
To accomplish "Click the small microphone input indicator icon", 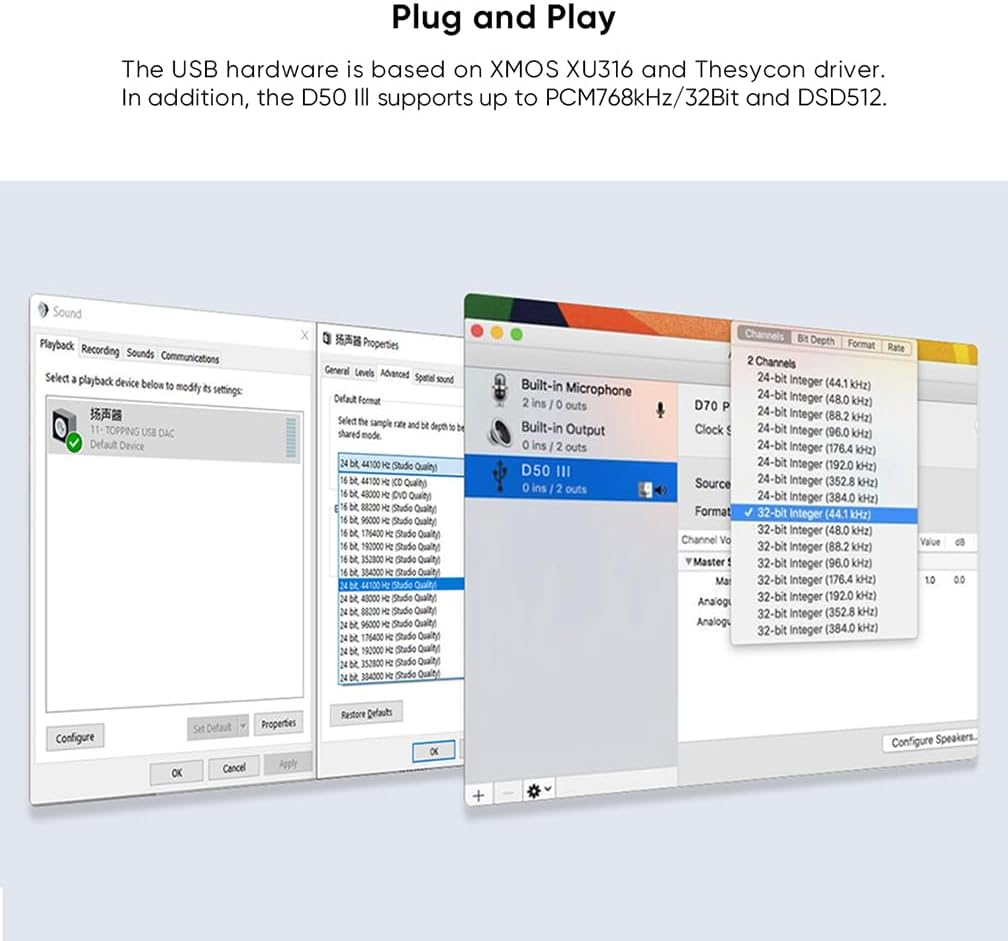I will 660,410.
